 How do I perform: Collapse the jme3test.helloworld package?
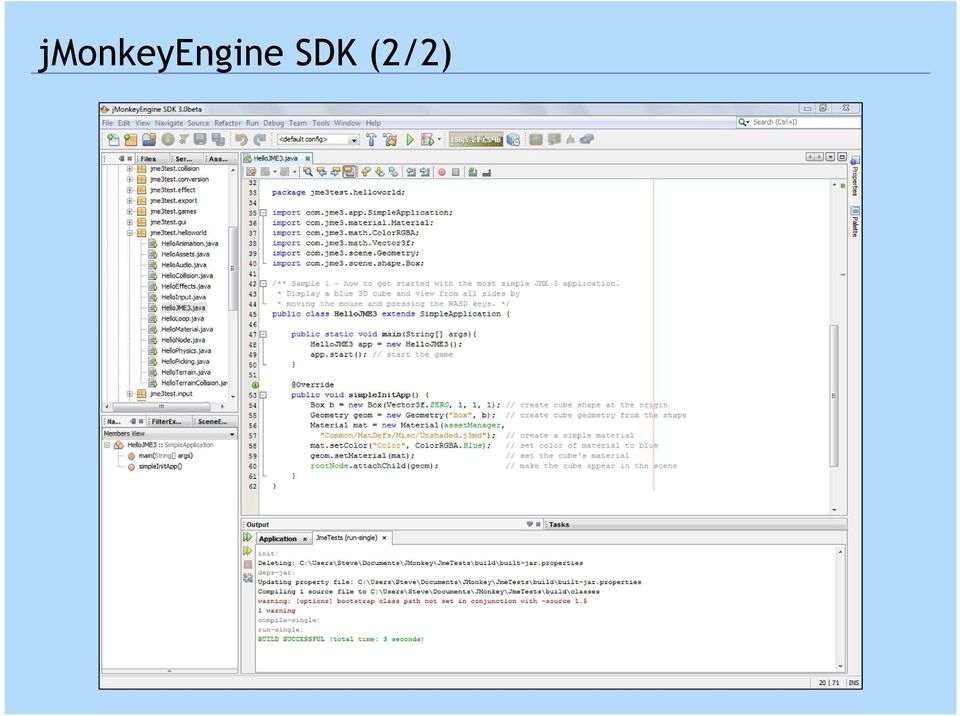tap(130, 233)
